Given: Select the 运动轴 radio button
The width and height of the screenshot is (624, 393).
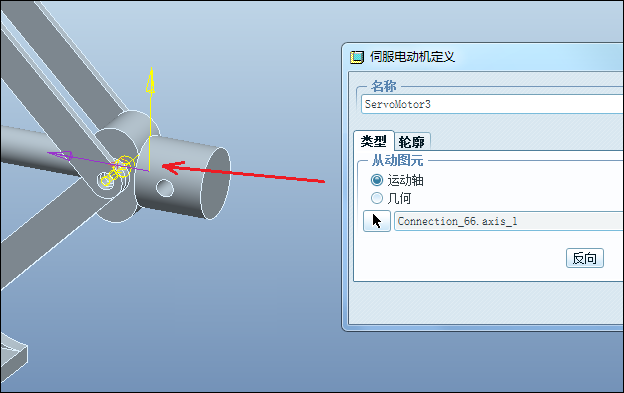Looking at the screenshot, I should click(376, 180).
